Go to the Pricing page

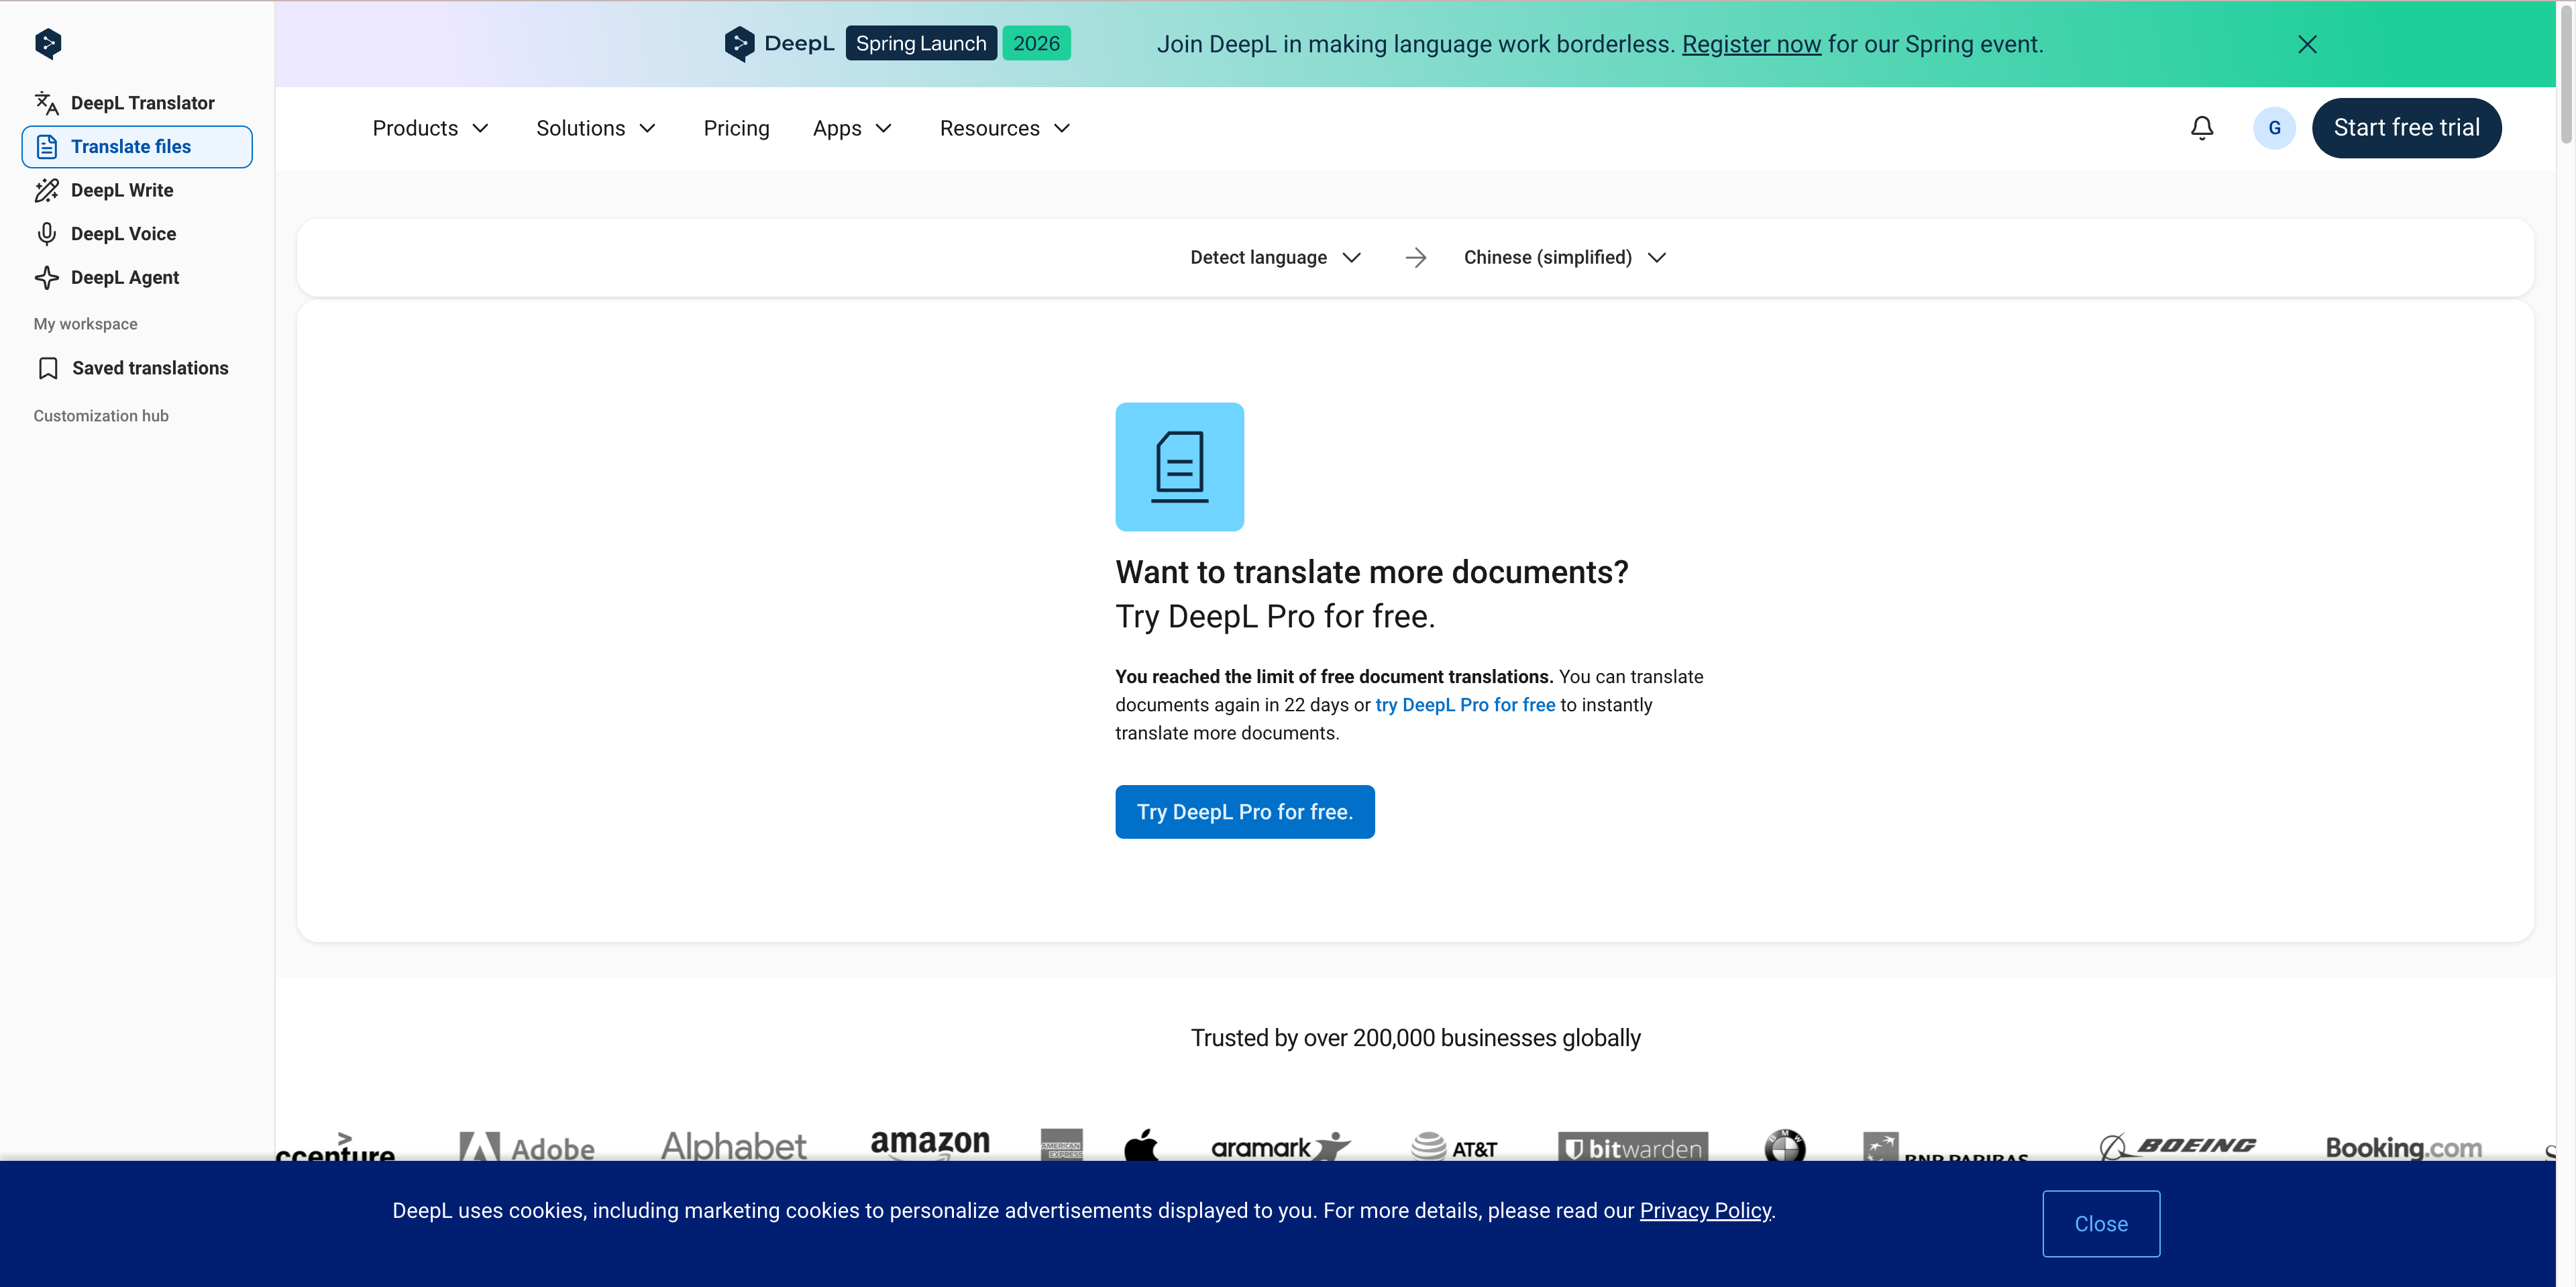736,128
